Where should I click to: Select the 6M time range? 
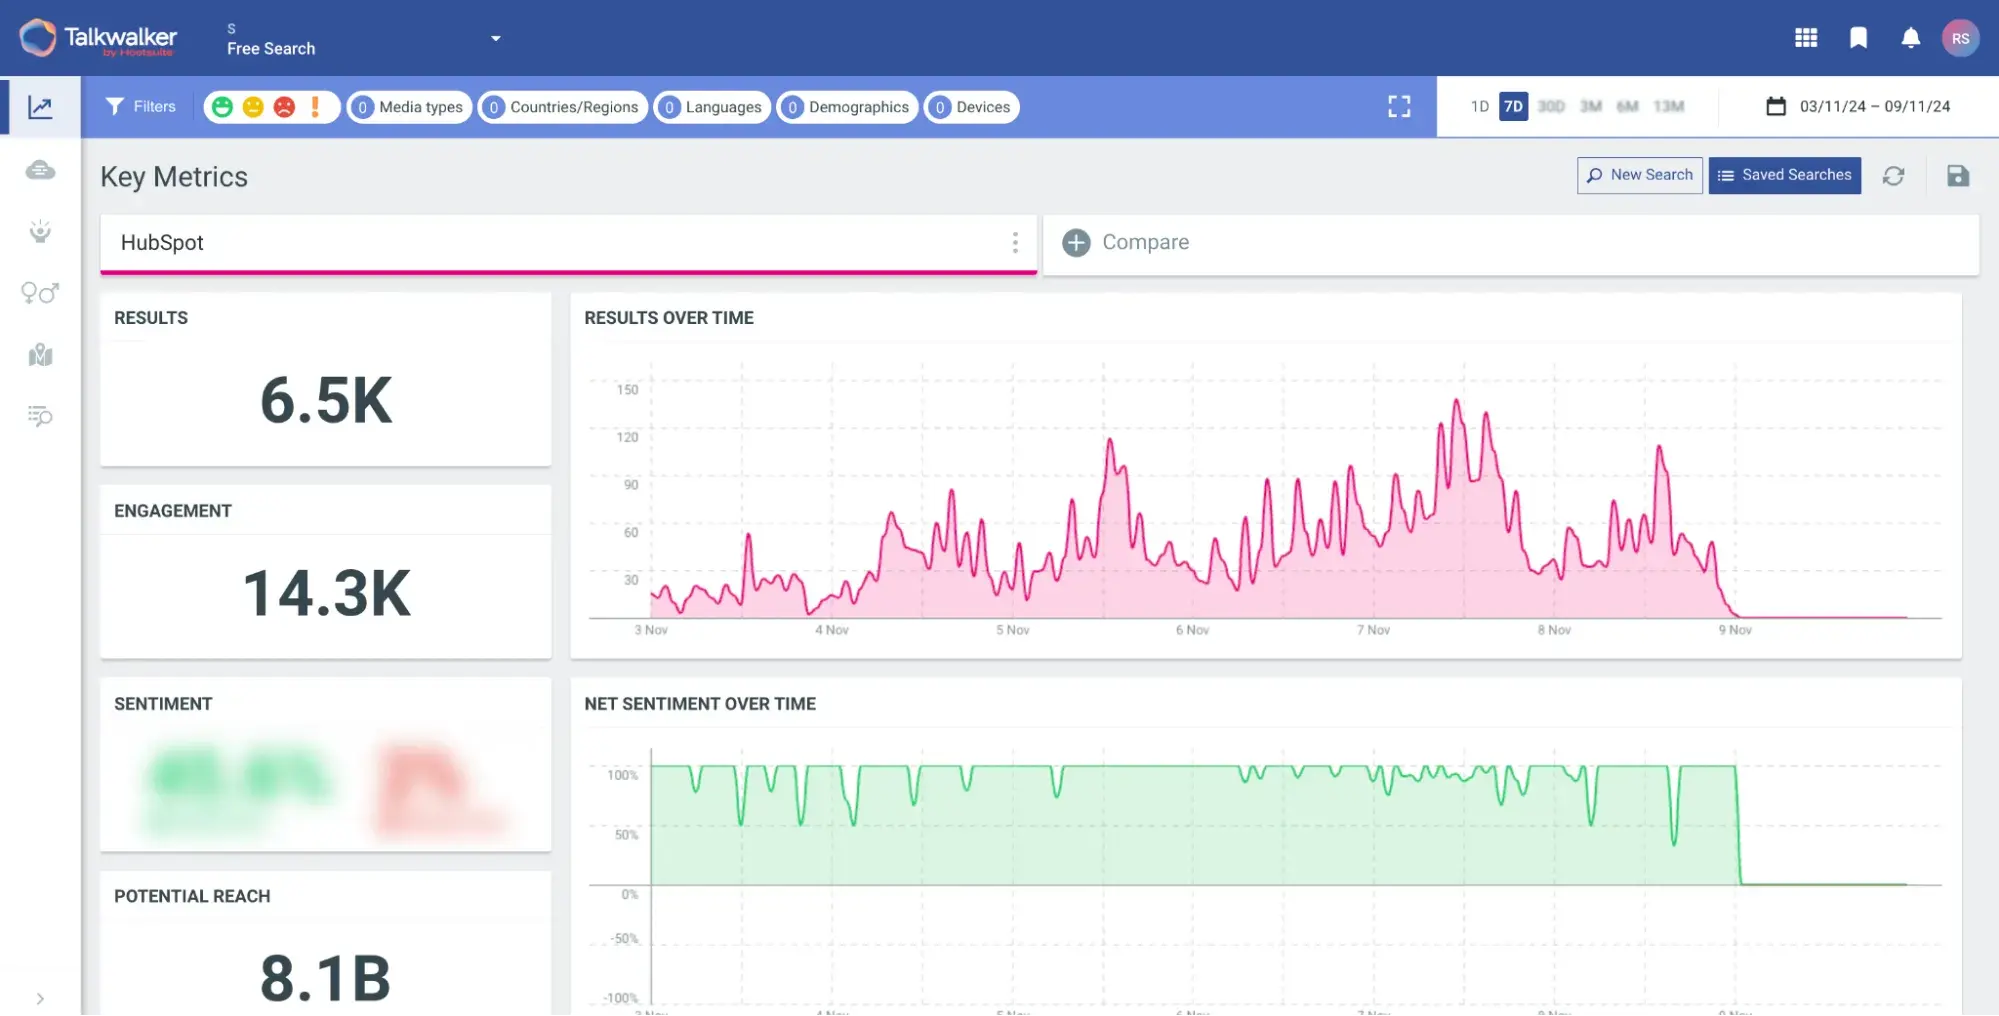coord(1628,106)
